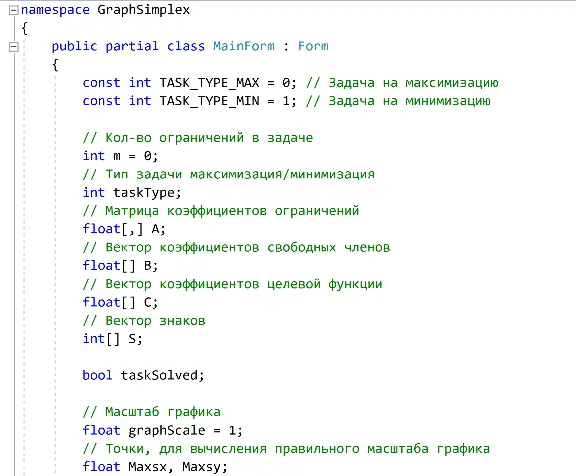Click the GraphSimplex namespace name
Viewport: 576px width, 476px height.
tap(143, 10)
